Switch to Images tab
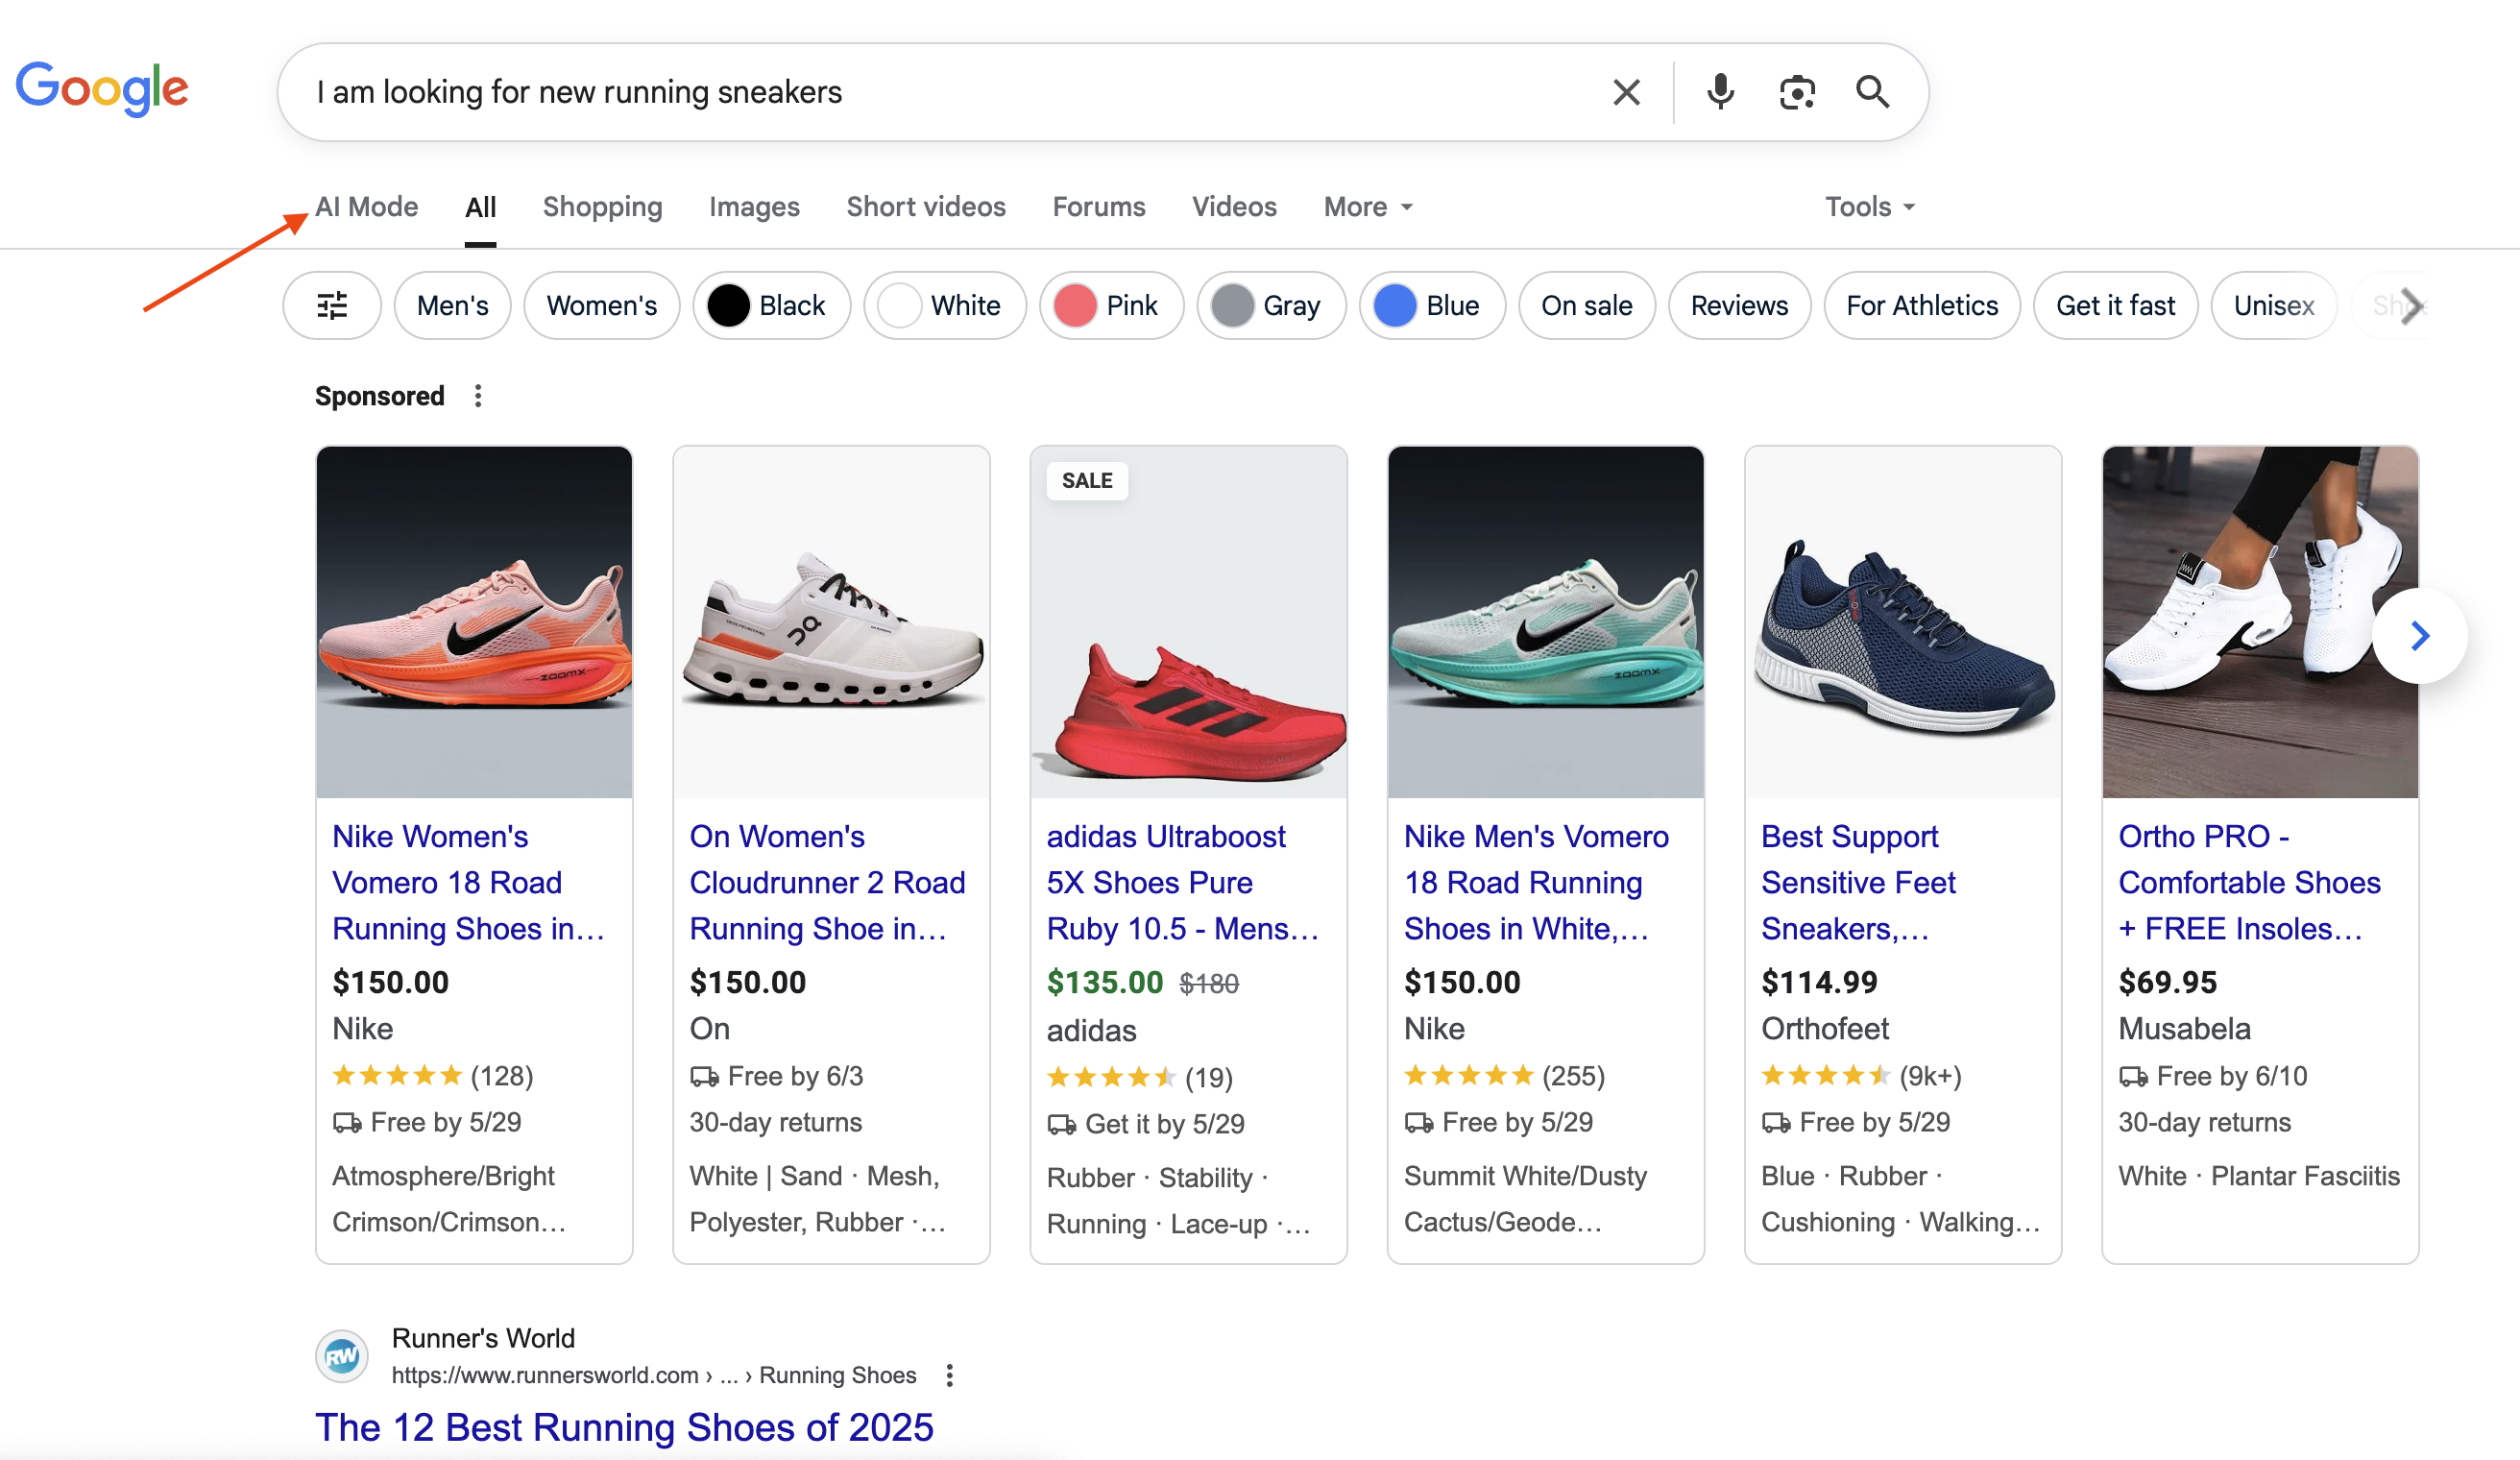Image resolution: width=2520 pixels, height=1460 pixels. pyautogui.click(x=754, y=207)
